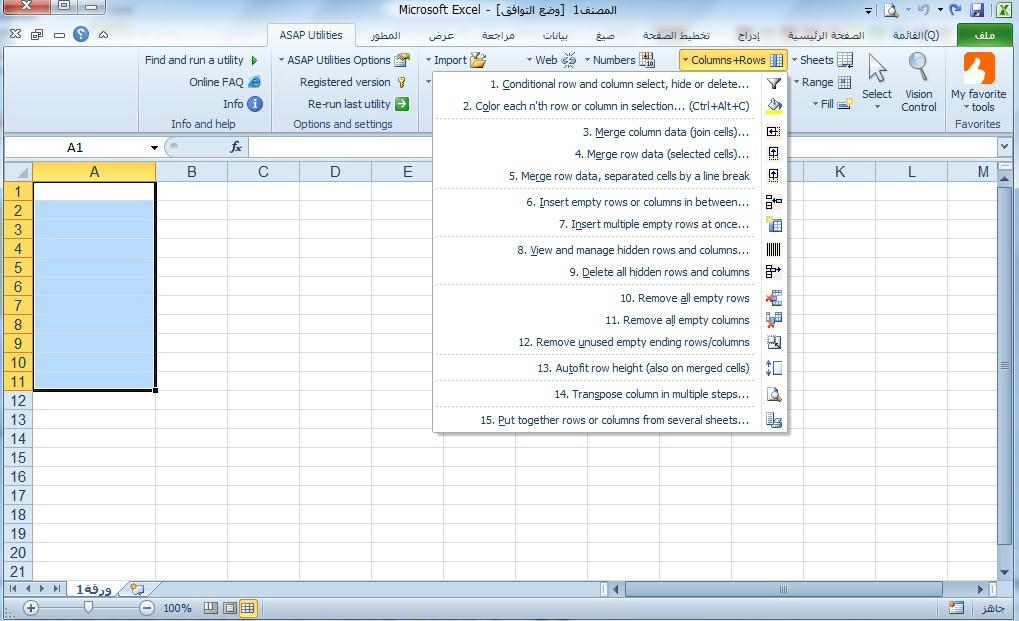Switch to the عرض tab
Viewport: 1019px width, 621px height.
[441, 35]
